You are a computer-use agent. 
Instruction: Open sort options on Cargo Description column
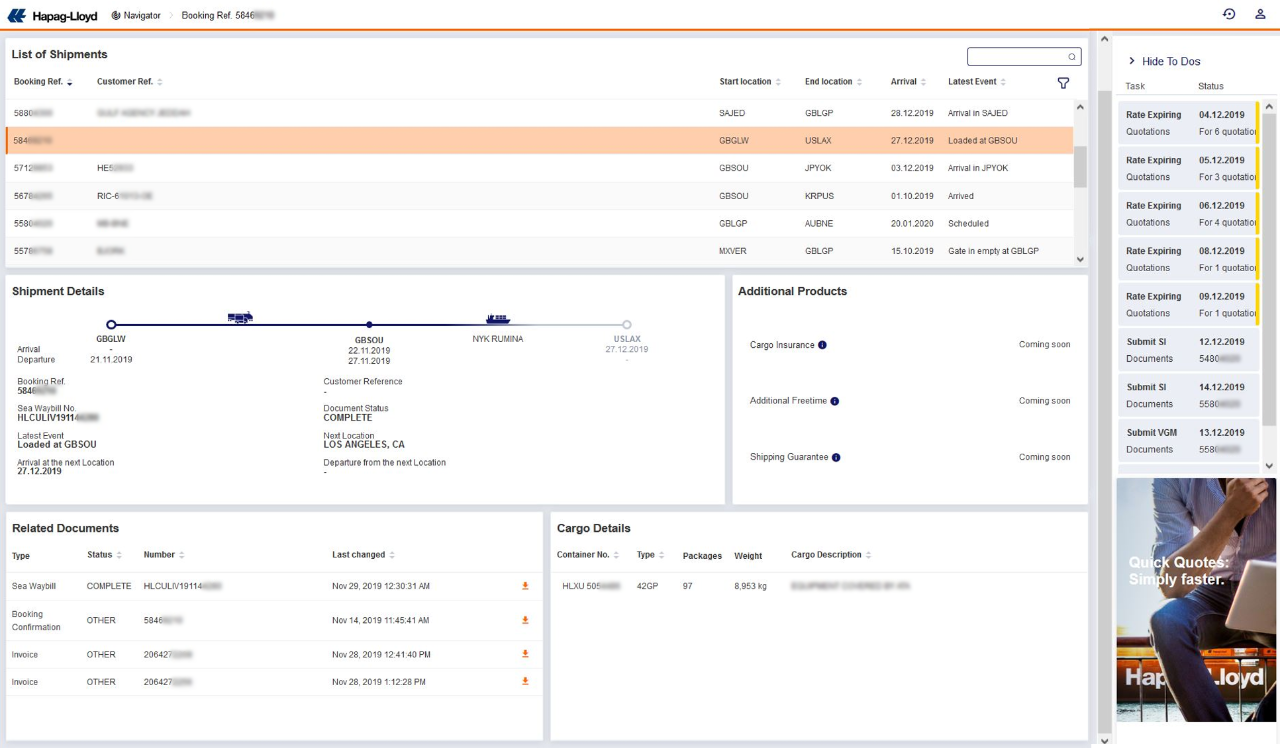pos(868,554)
